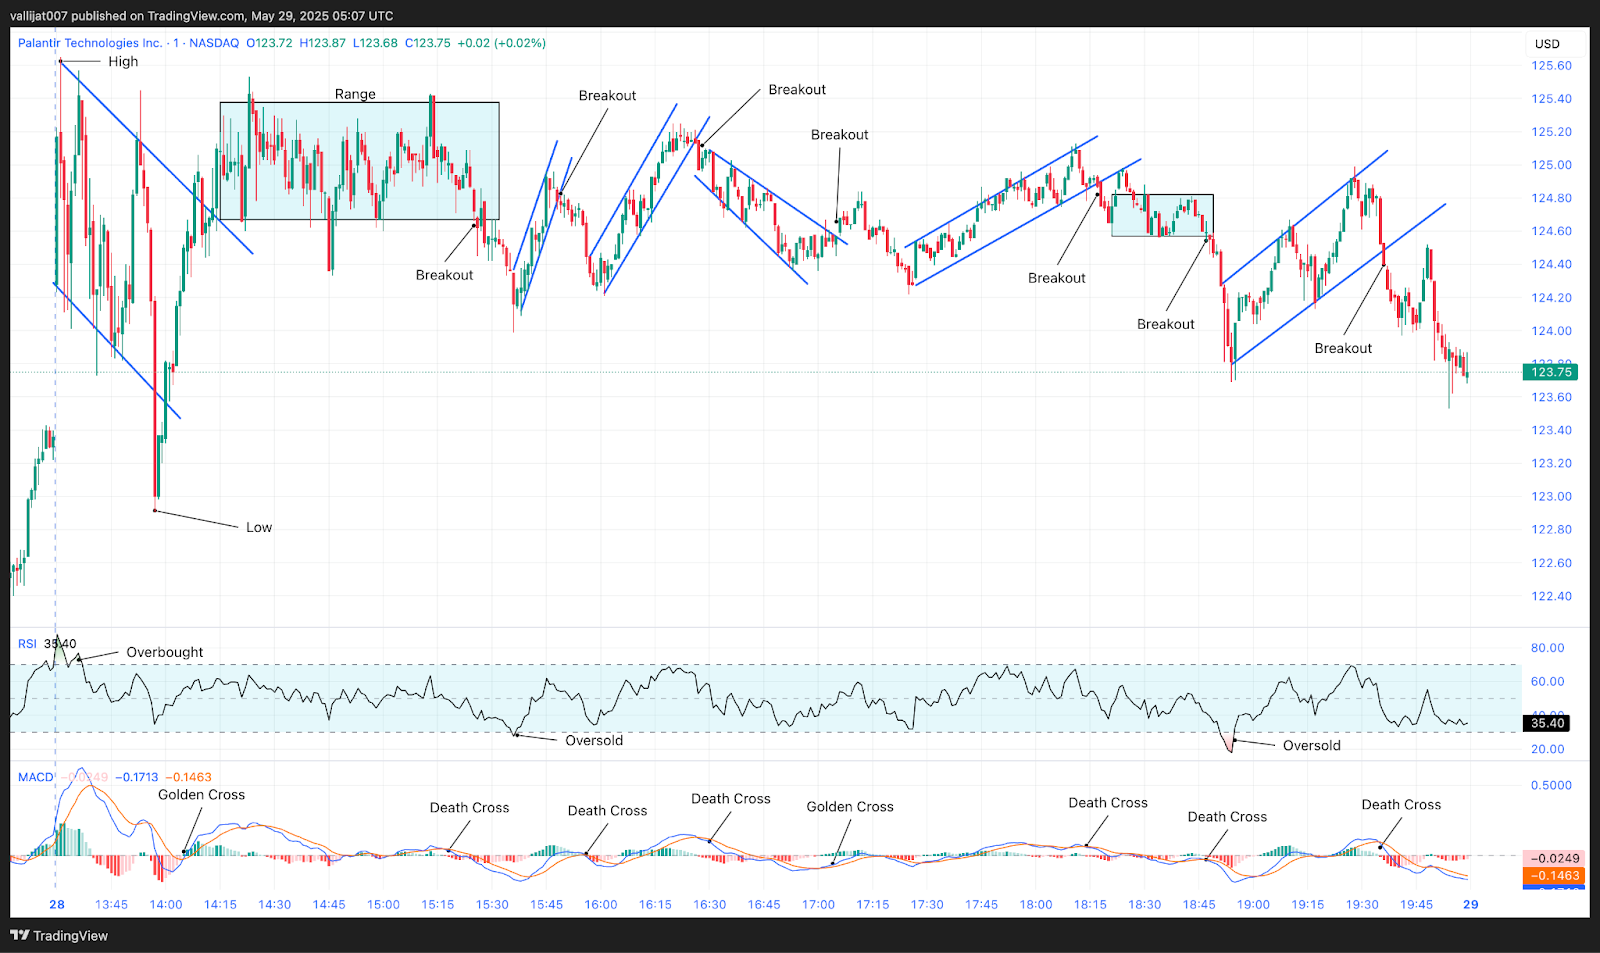Click the green 123.75 current price tag
Screen dimensions: 1600x953
[1551, 372]
